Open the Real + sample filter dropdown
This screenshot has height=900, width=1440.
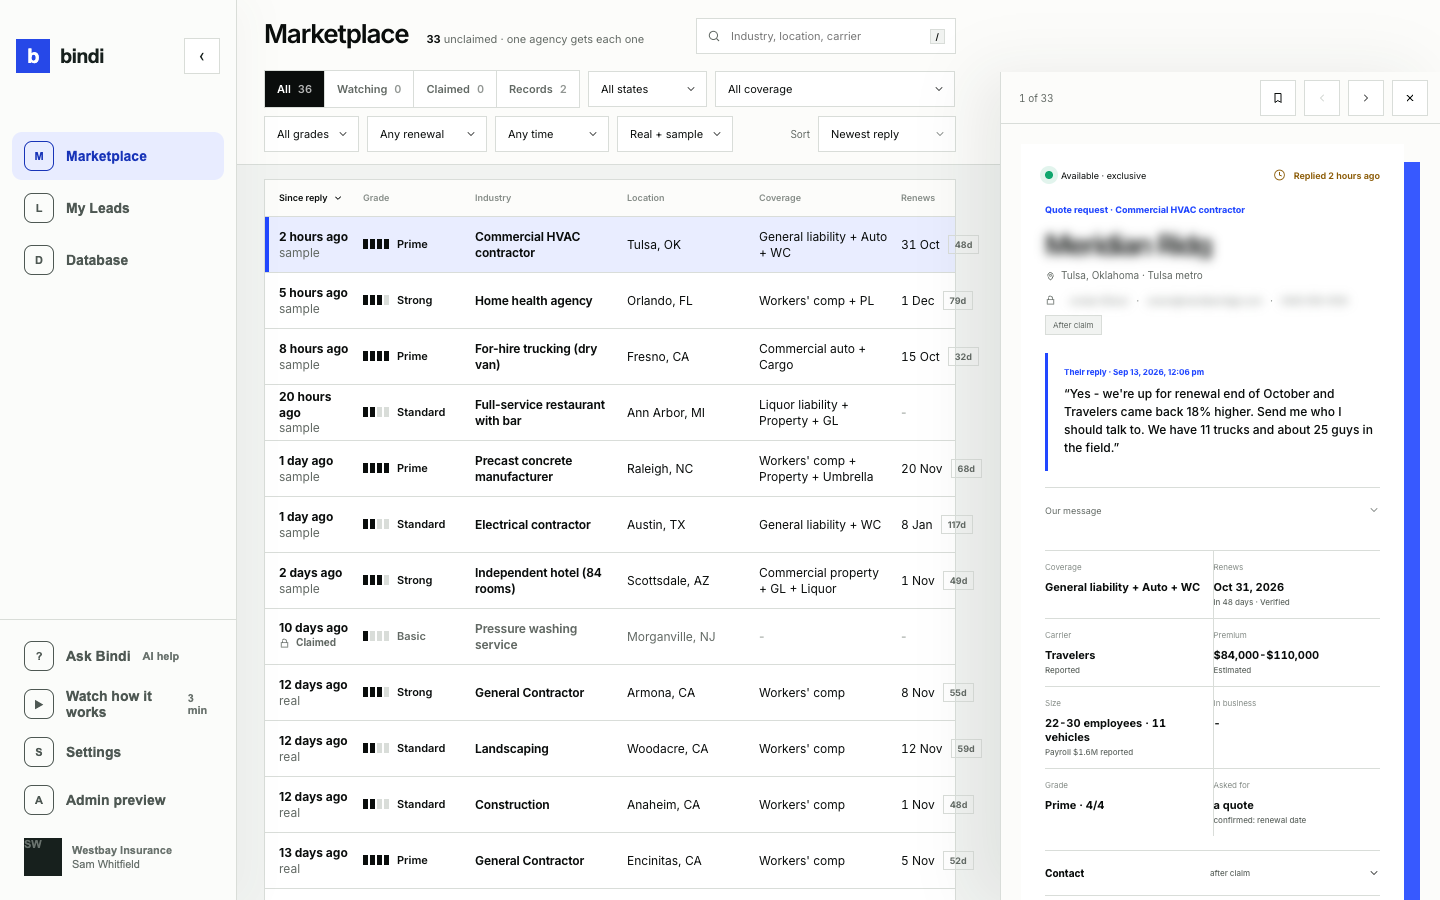675,134
